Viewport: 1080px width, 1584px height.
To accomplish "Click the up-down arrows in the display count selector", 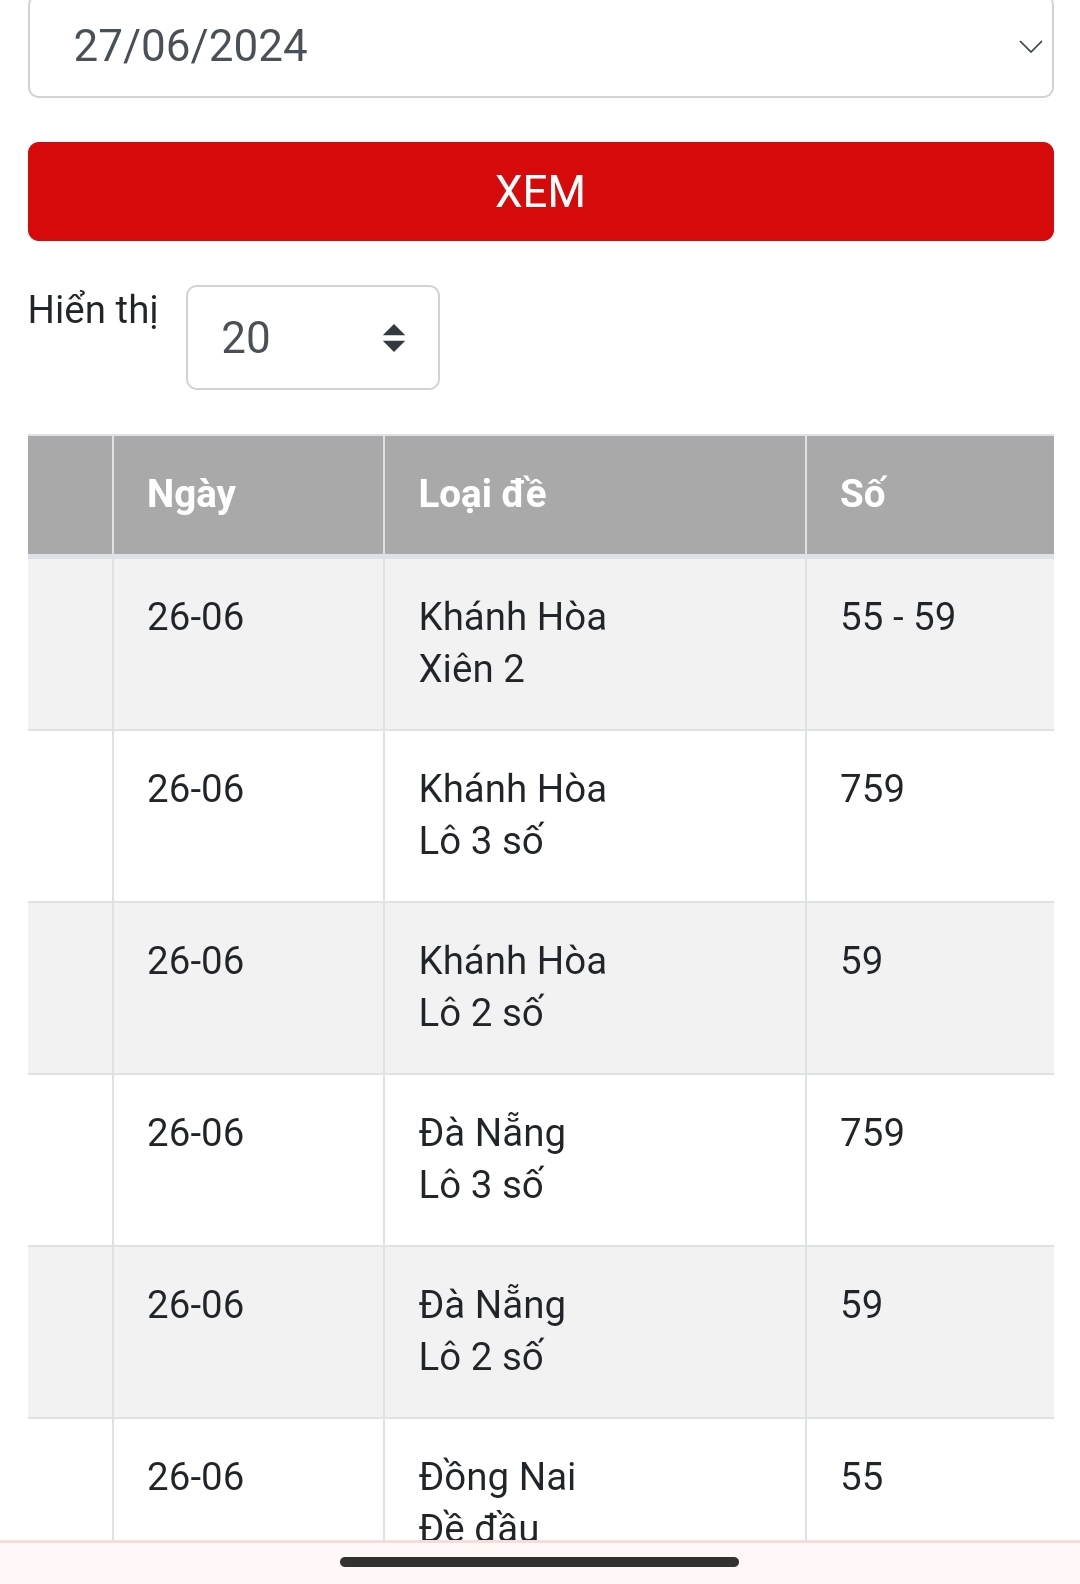I will [x=394, y=338].
